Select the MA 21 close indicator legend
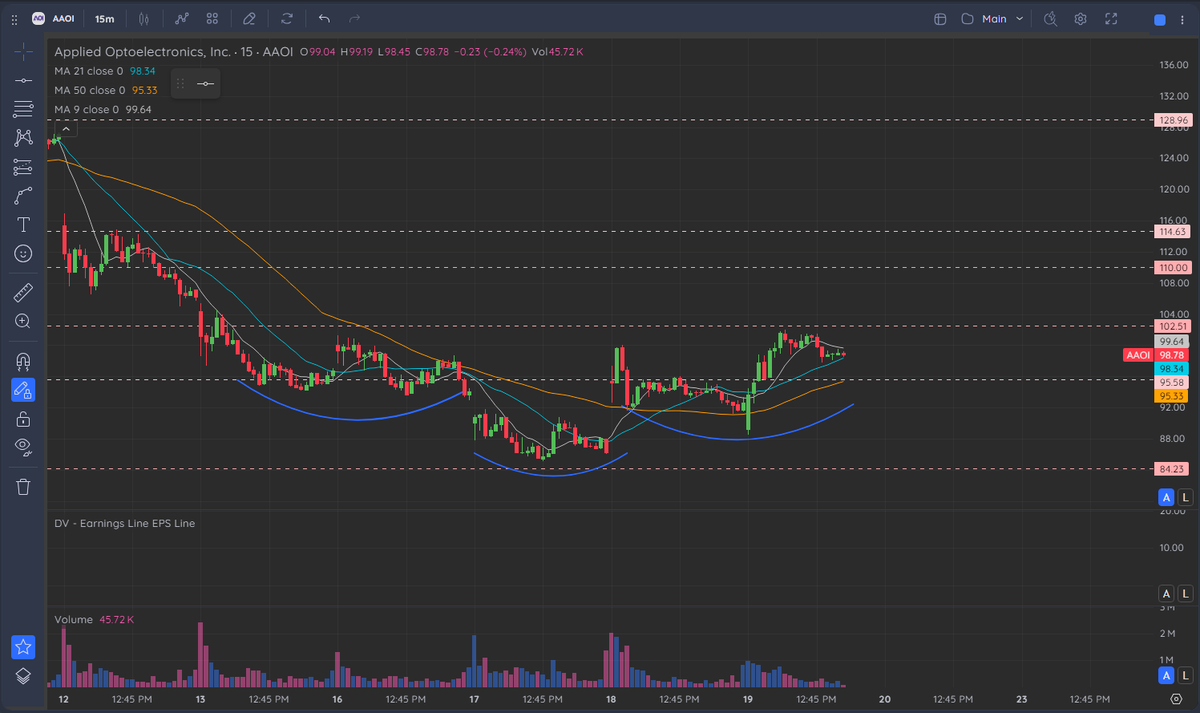 [105, 71]
